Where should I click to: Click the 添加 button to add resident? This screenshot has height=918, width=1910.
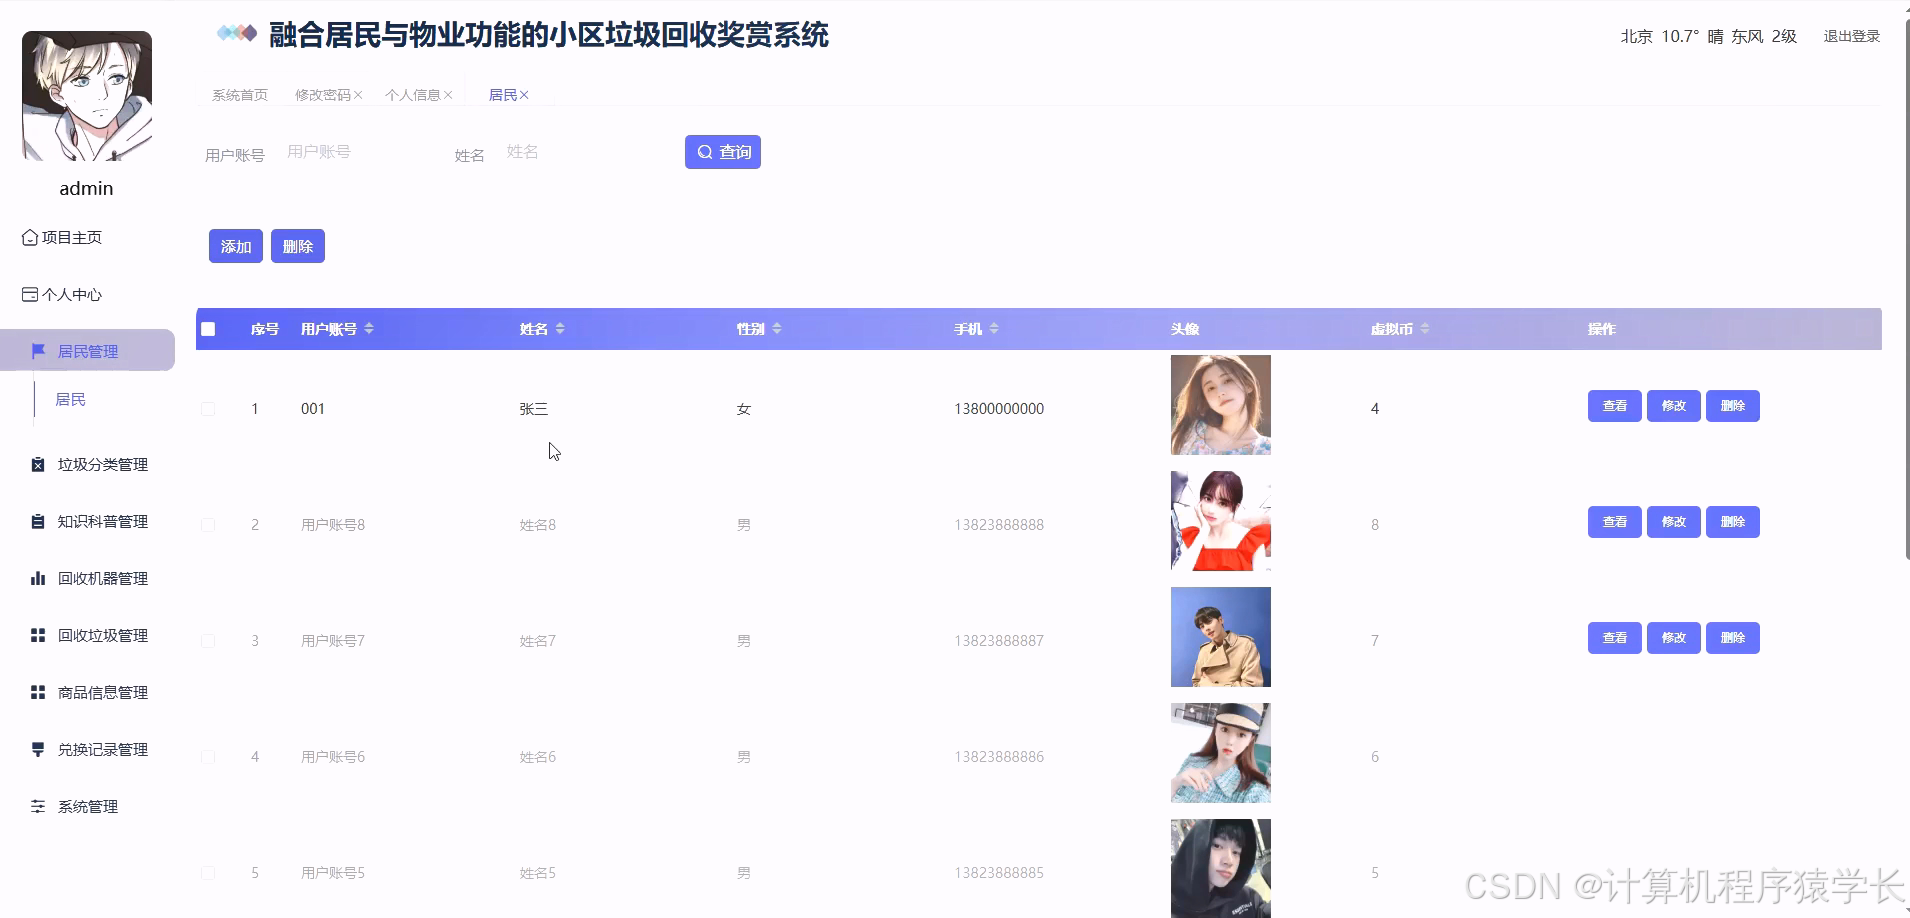235,245
